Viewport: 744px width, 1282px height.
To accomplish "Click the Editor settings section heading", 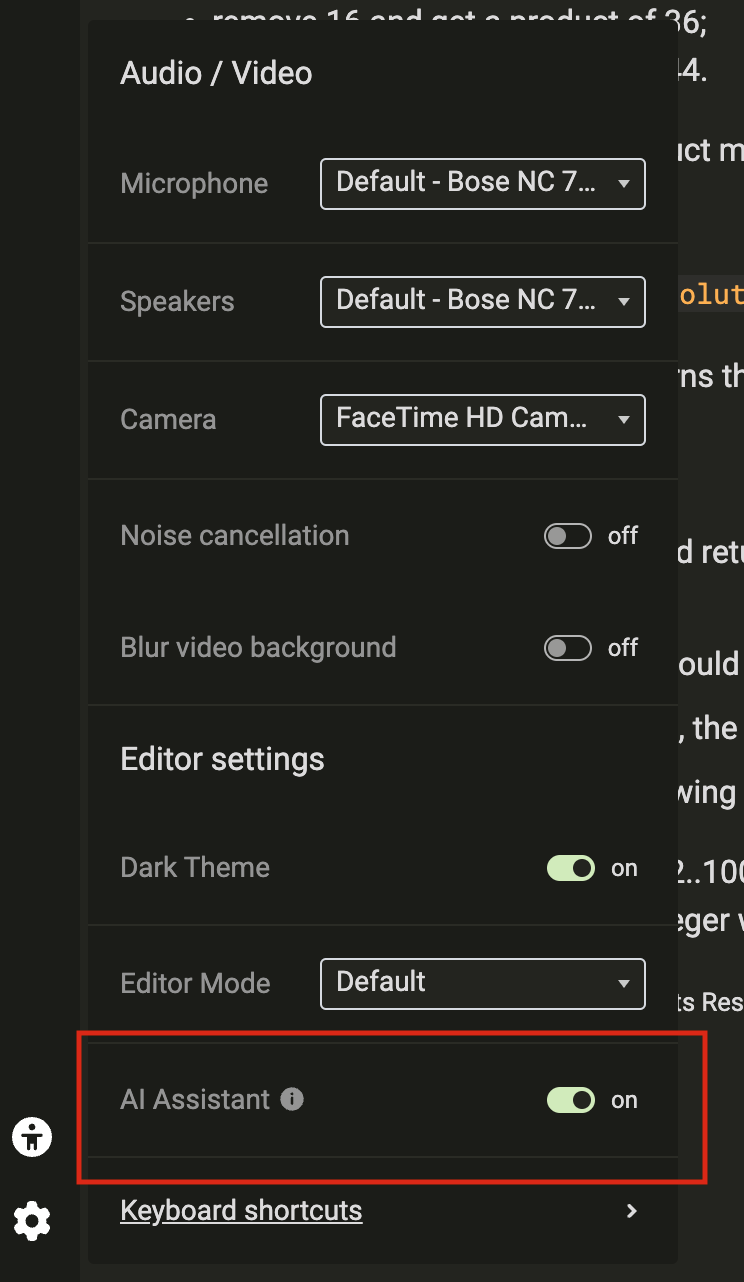I will [x=222, y=759].
